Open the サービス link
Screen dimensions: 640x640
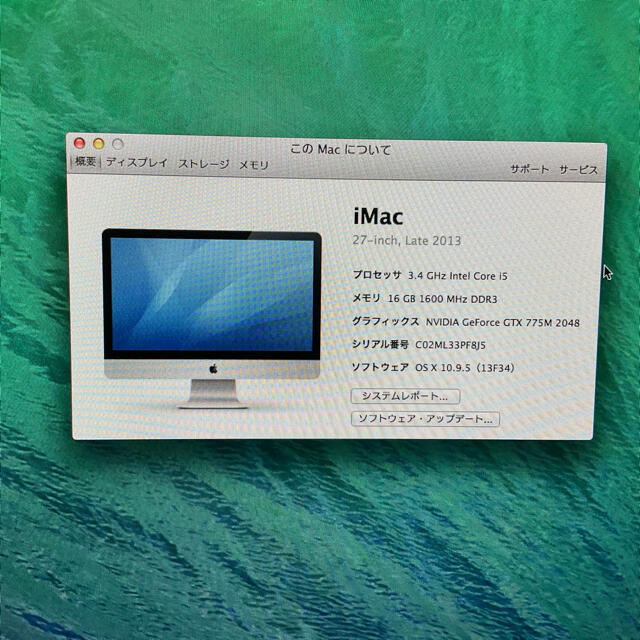coord(578,170)
